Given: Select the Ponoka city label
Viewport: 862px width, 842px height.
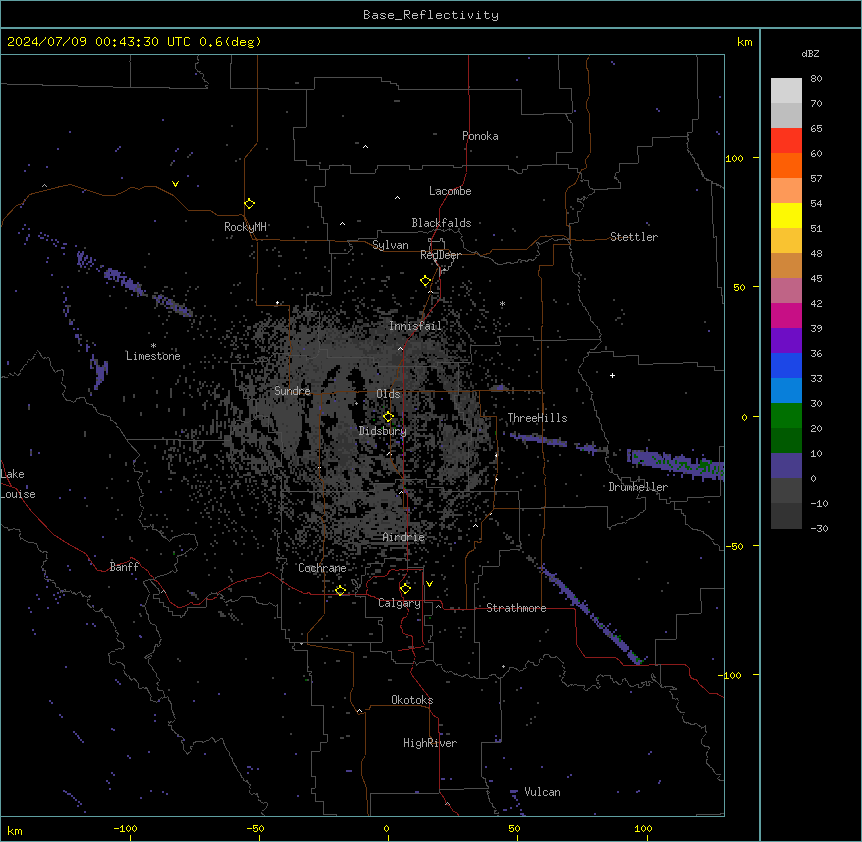Looking at the screenshot, I should tap(480, 136).
